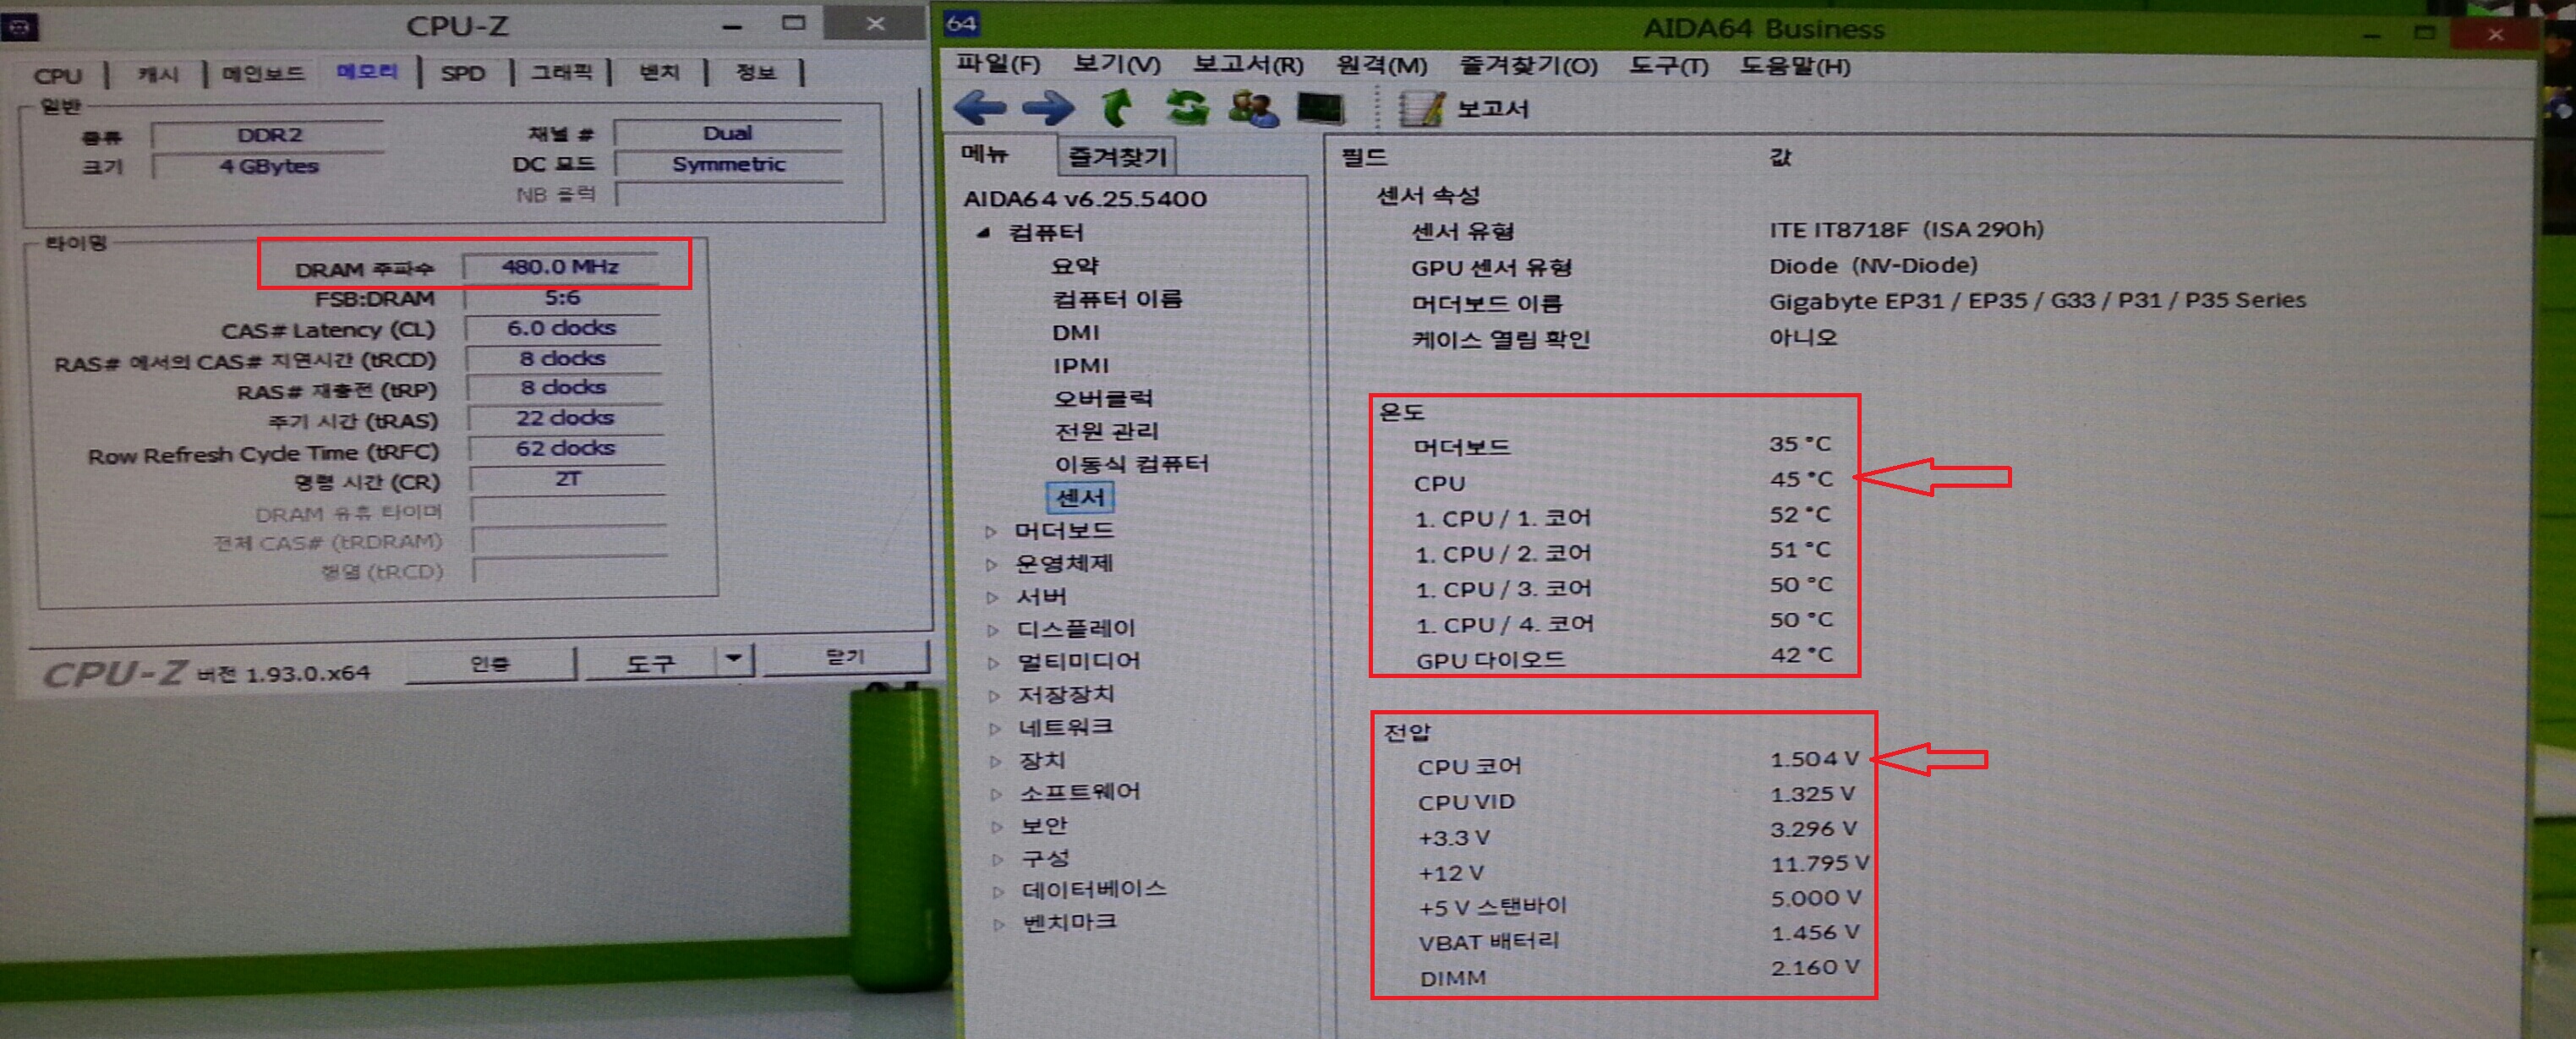2576x1039 pixels.
Task: Switch to the 메인보드 tab in CPU-Z
Action: coord(263,74)
